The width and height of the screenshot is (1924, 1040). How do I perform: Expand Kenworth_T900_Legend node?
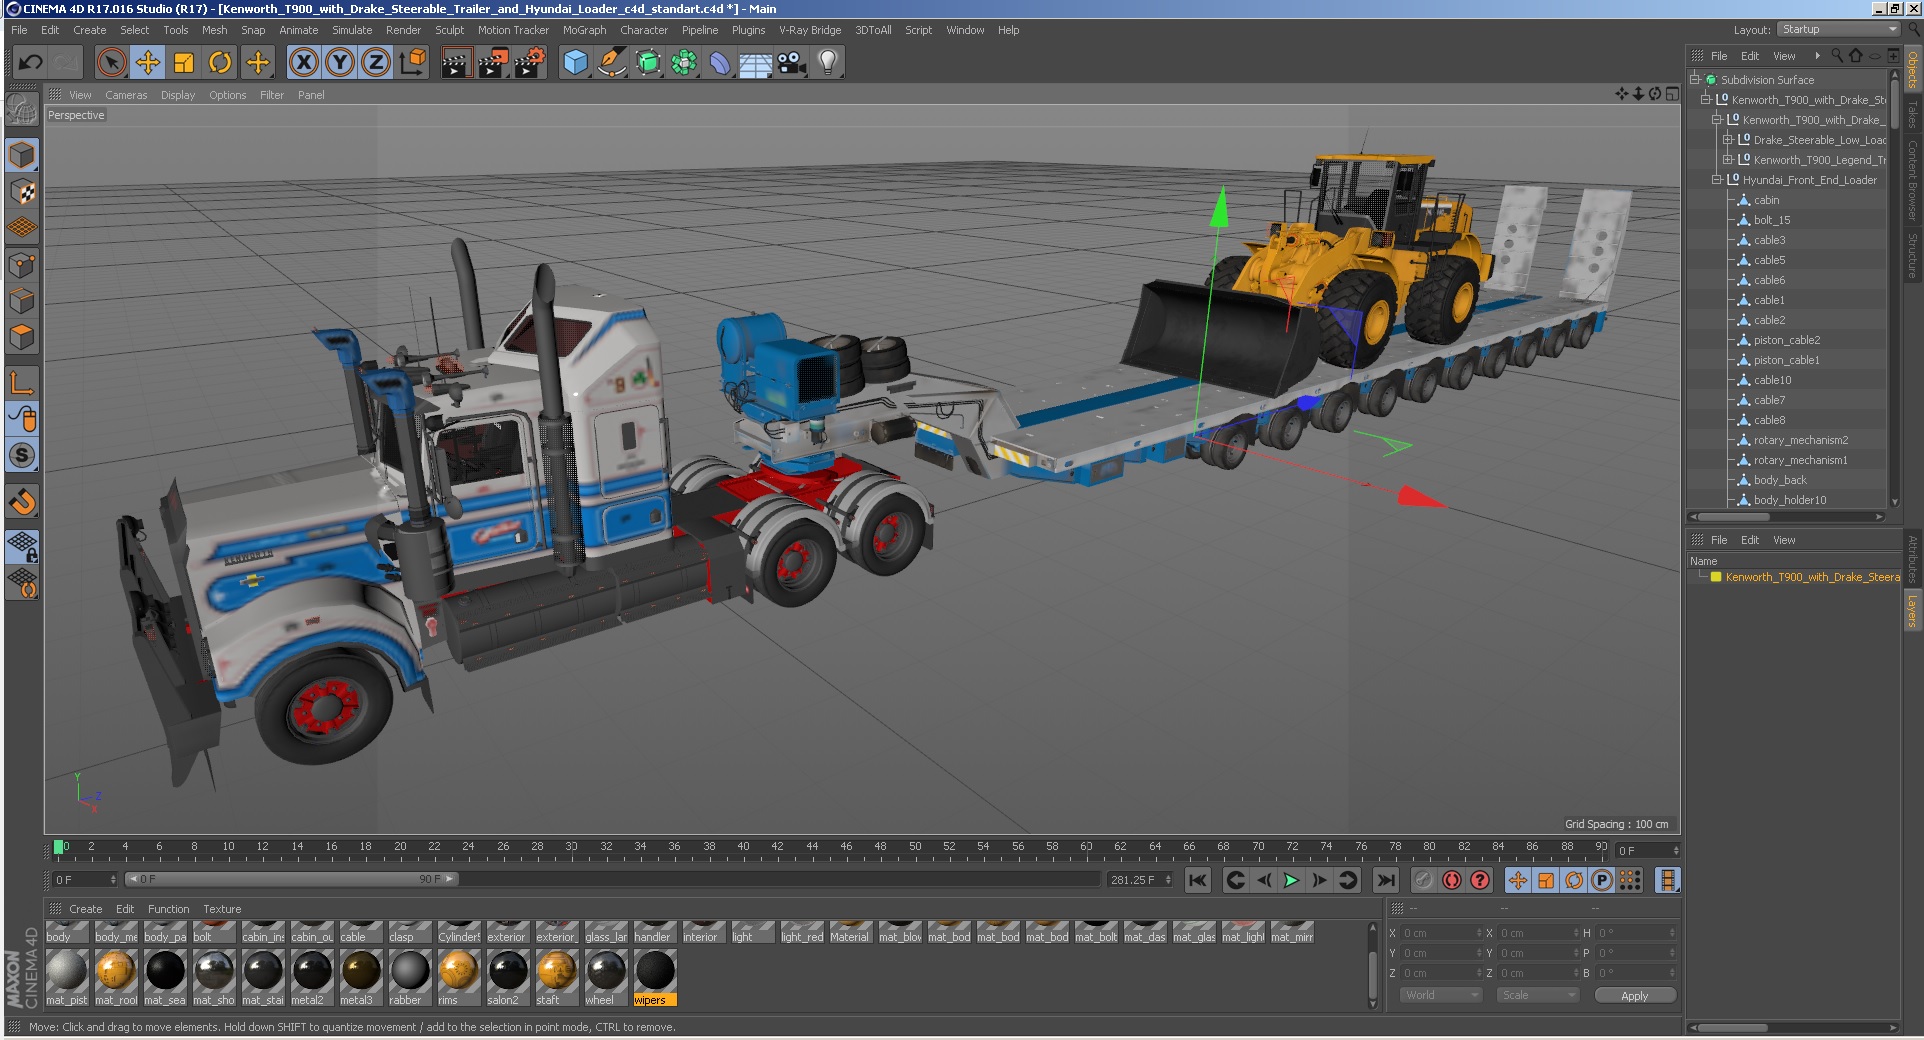[x=1727, y=160]
